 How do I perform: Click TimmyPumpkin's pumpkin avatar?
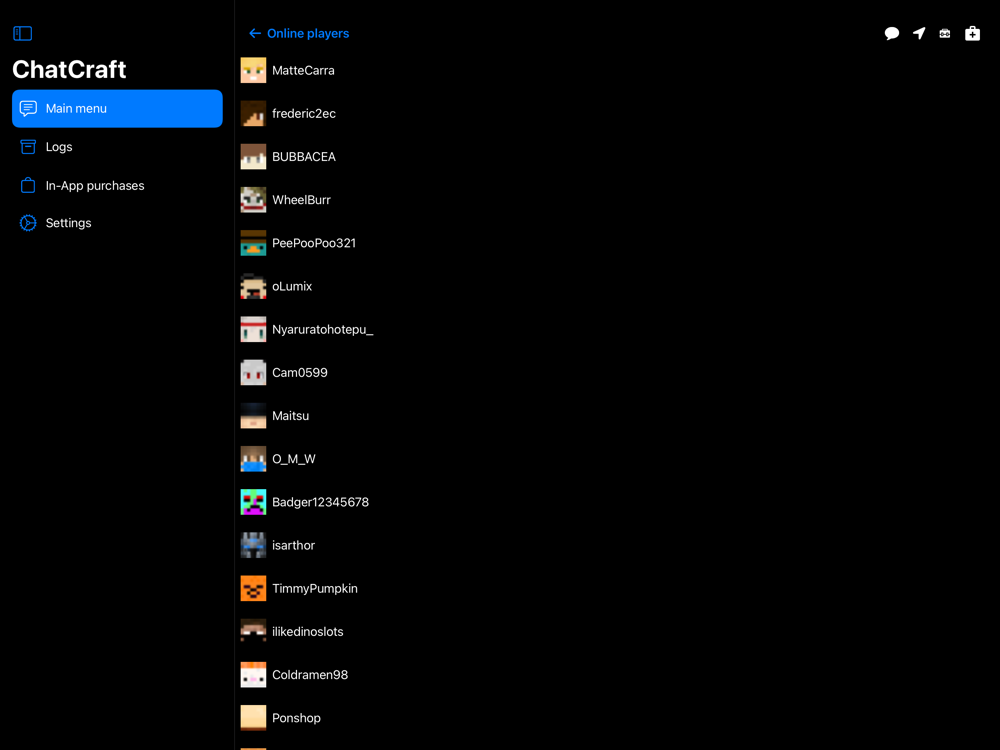[253, 589]
